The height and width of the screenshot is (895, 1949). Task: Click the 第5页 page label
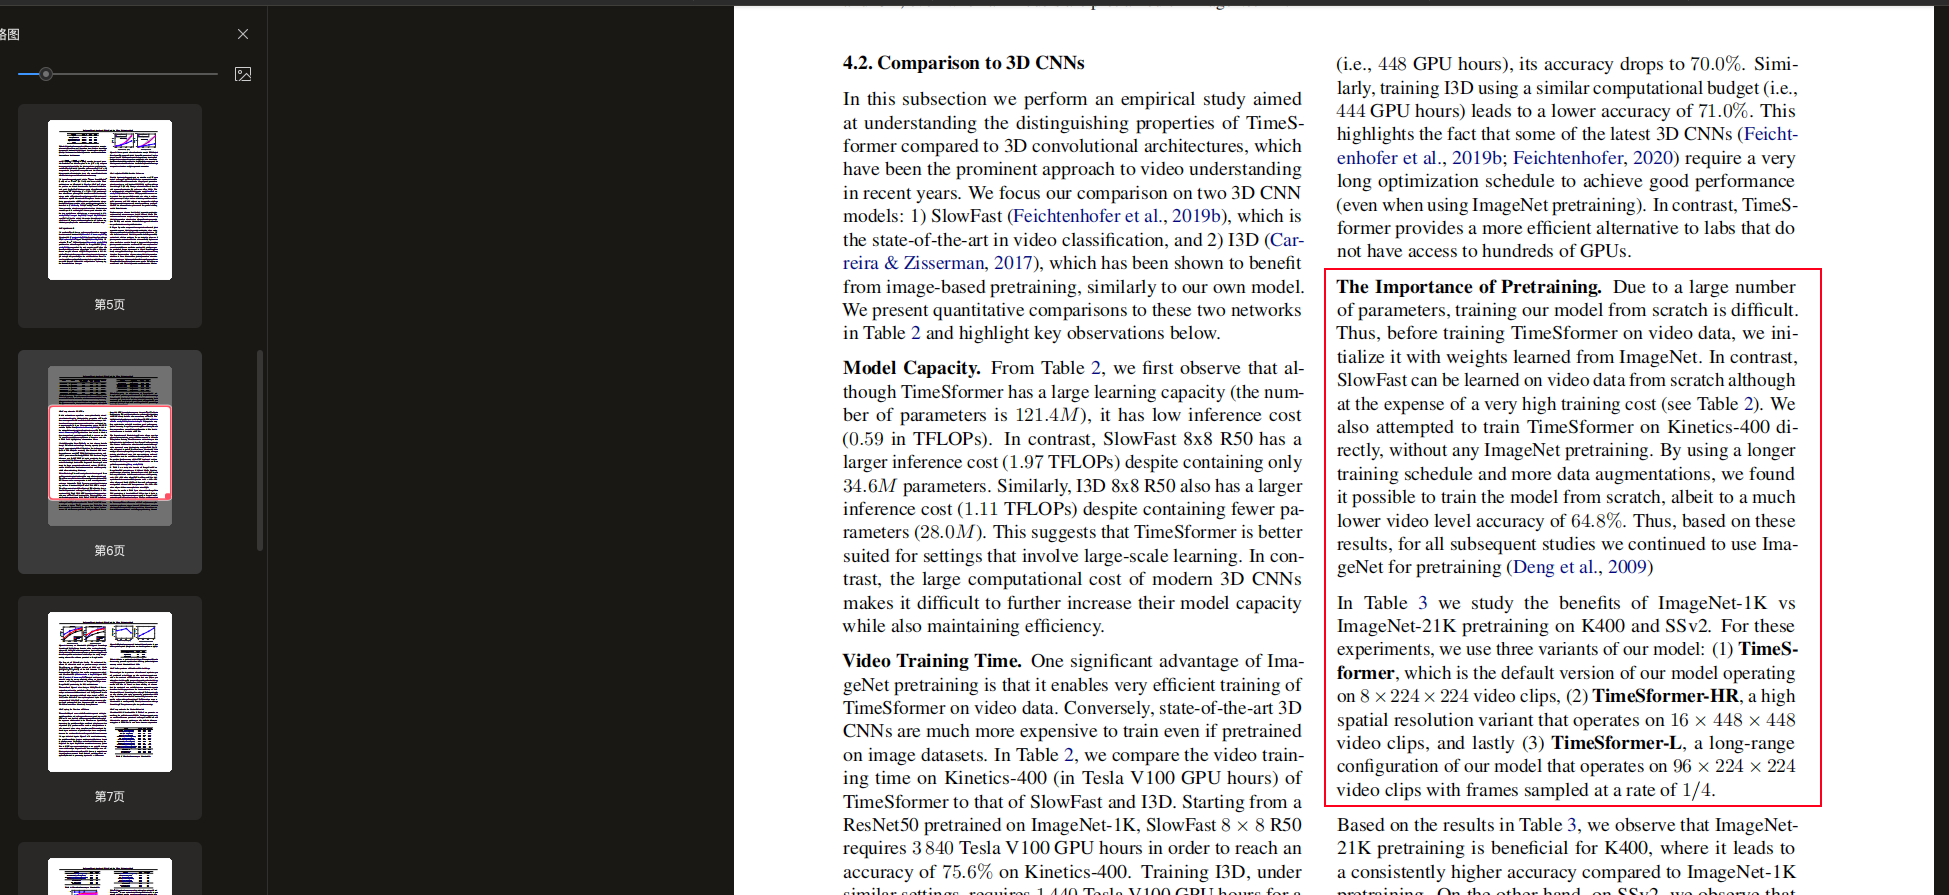tap(110, 305)
